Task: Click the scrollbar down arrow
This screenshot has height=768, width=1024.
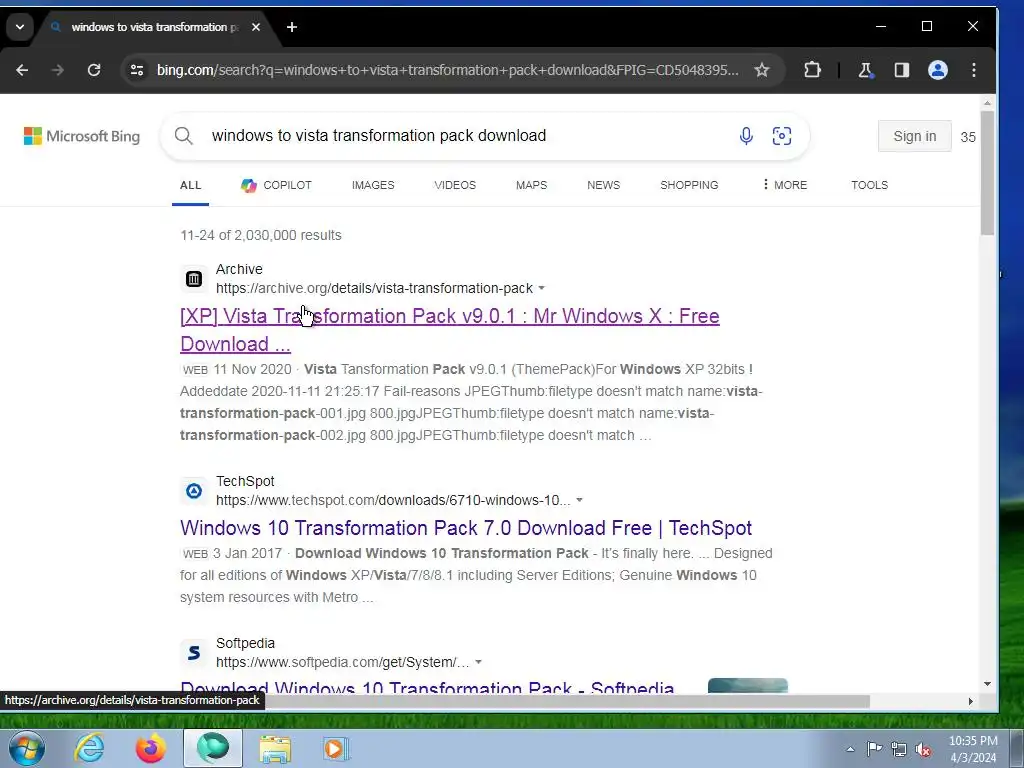Action: [x=987, y=684]
